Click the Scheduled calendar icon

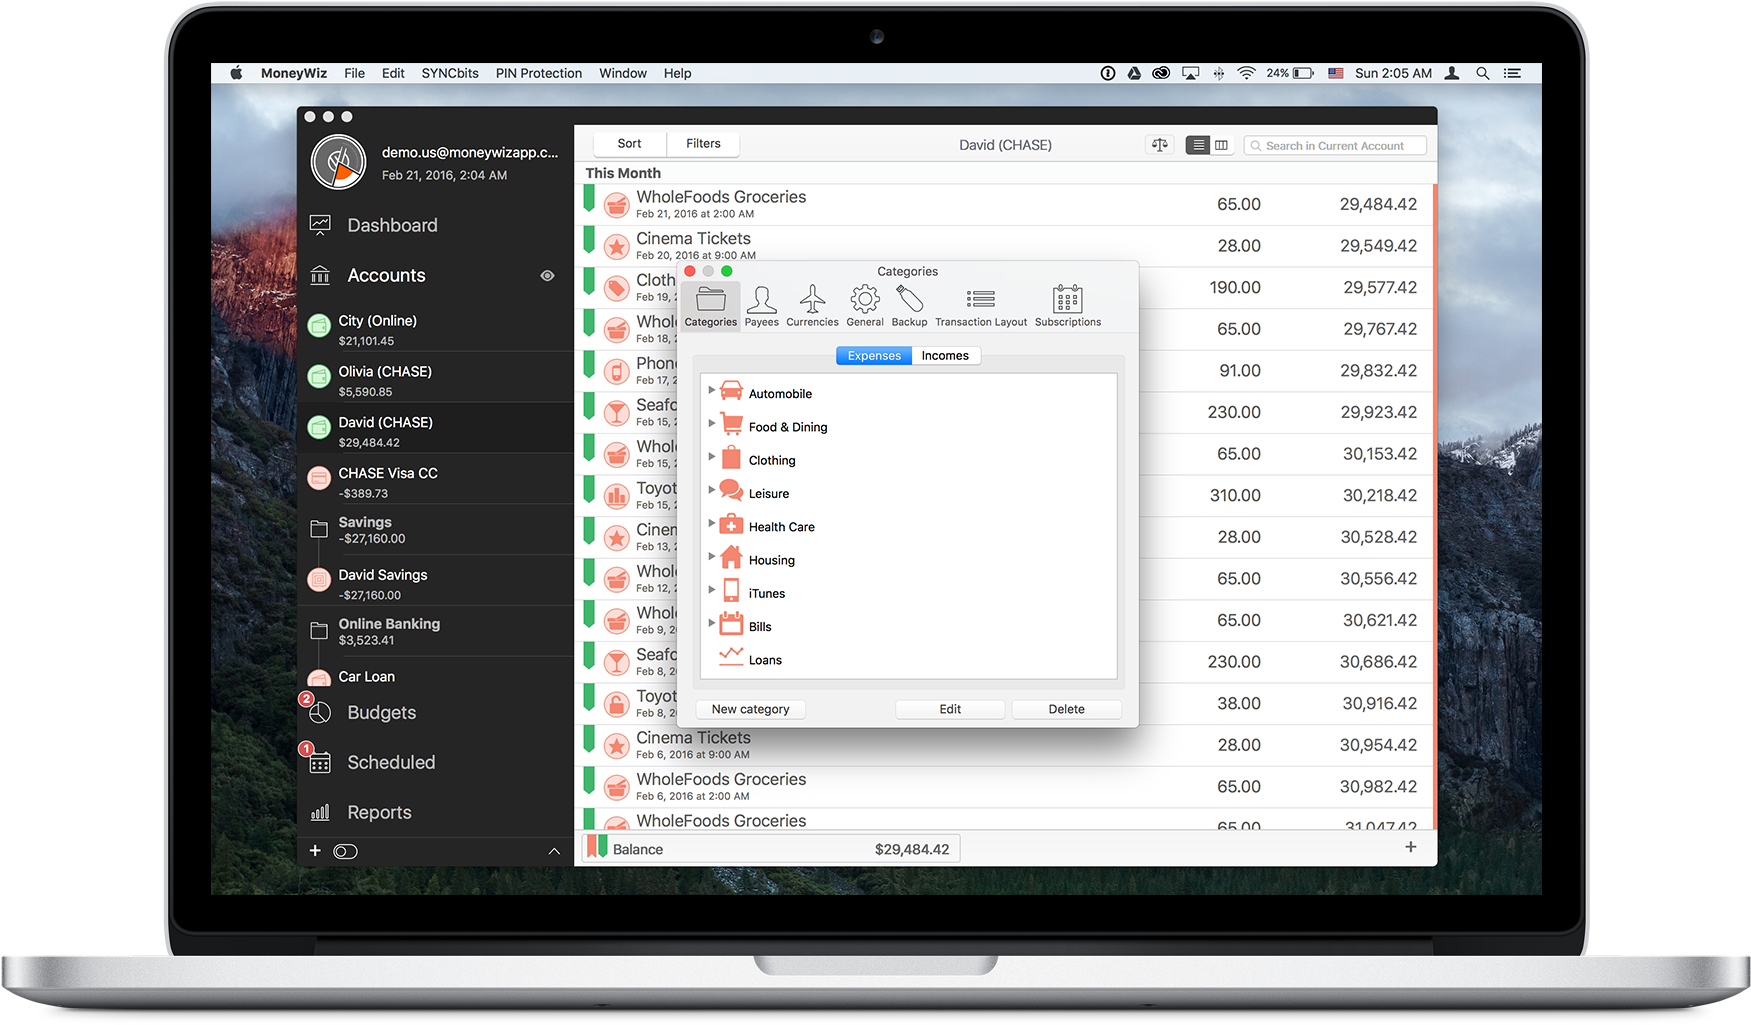coord(320,763)
